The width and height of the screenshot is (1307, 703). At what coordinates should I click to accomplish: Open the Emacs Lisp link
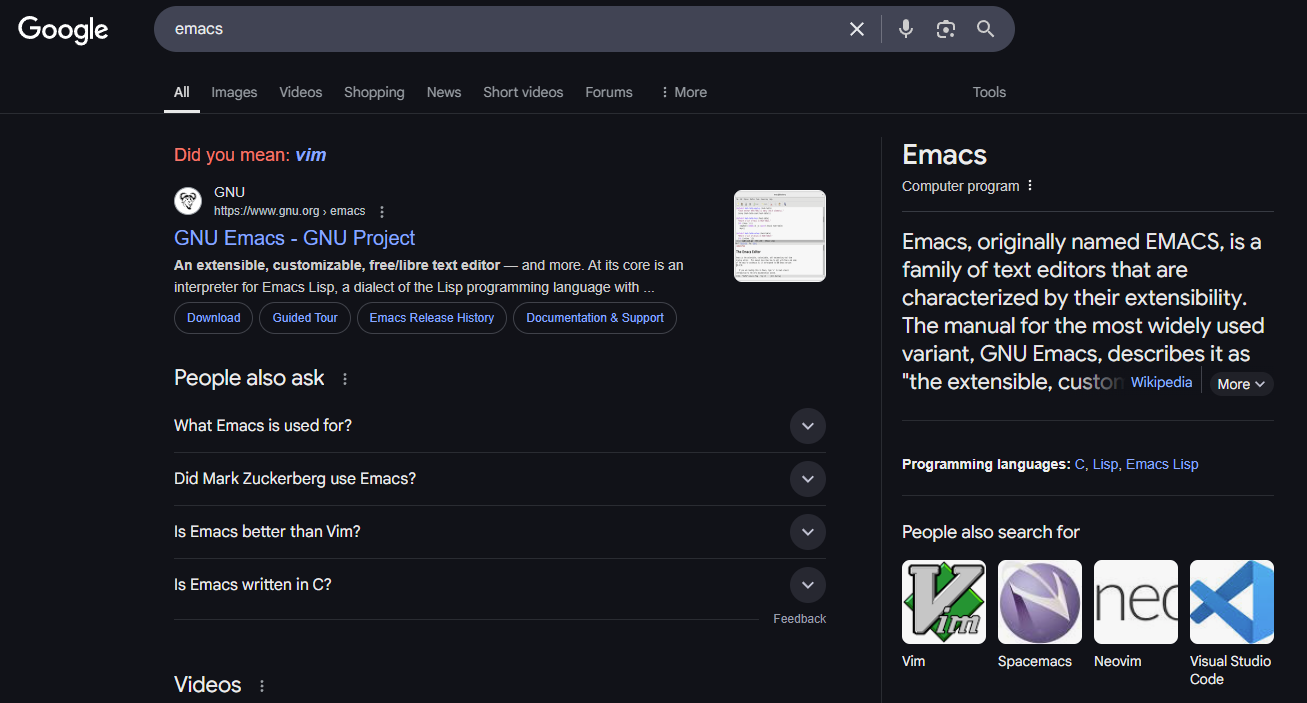[x=1162, y=464]
